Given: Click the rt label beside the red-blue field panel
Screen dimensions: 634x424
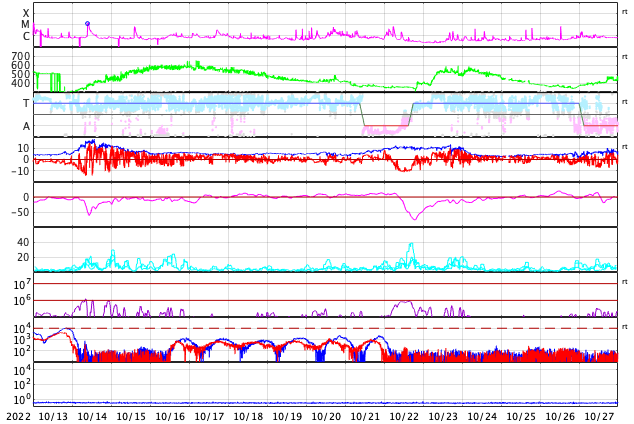Looking at the screenshot, I should [x=624, y=147].
